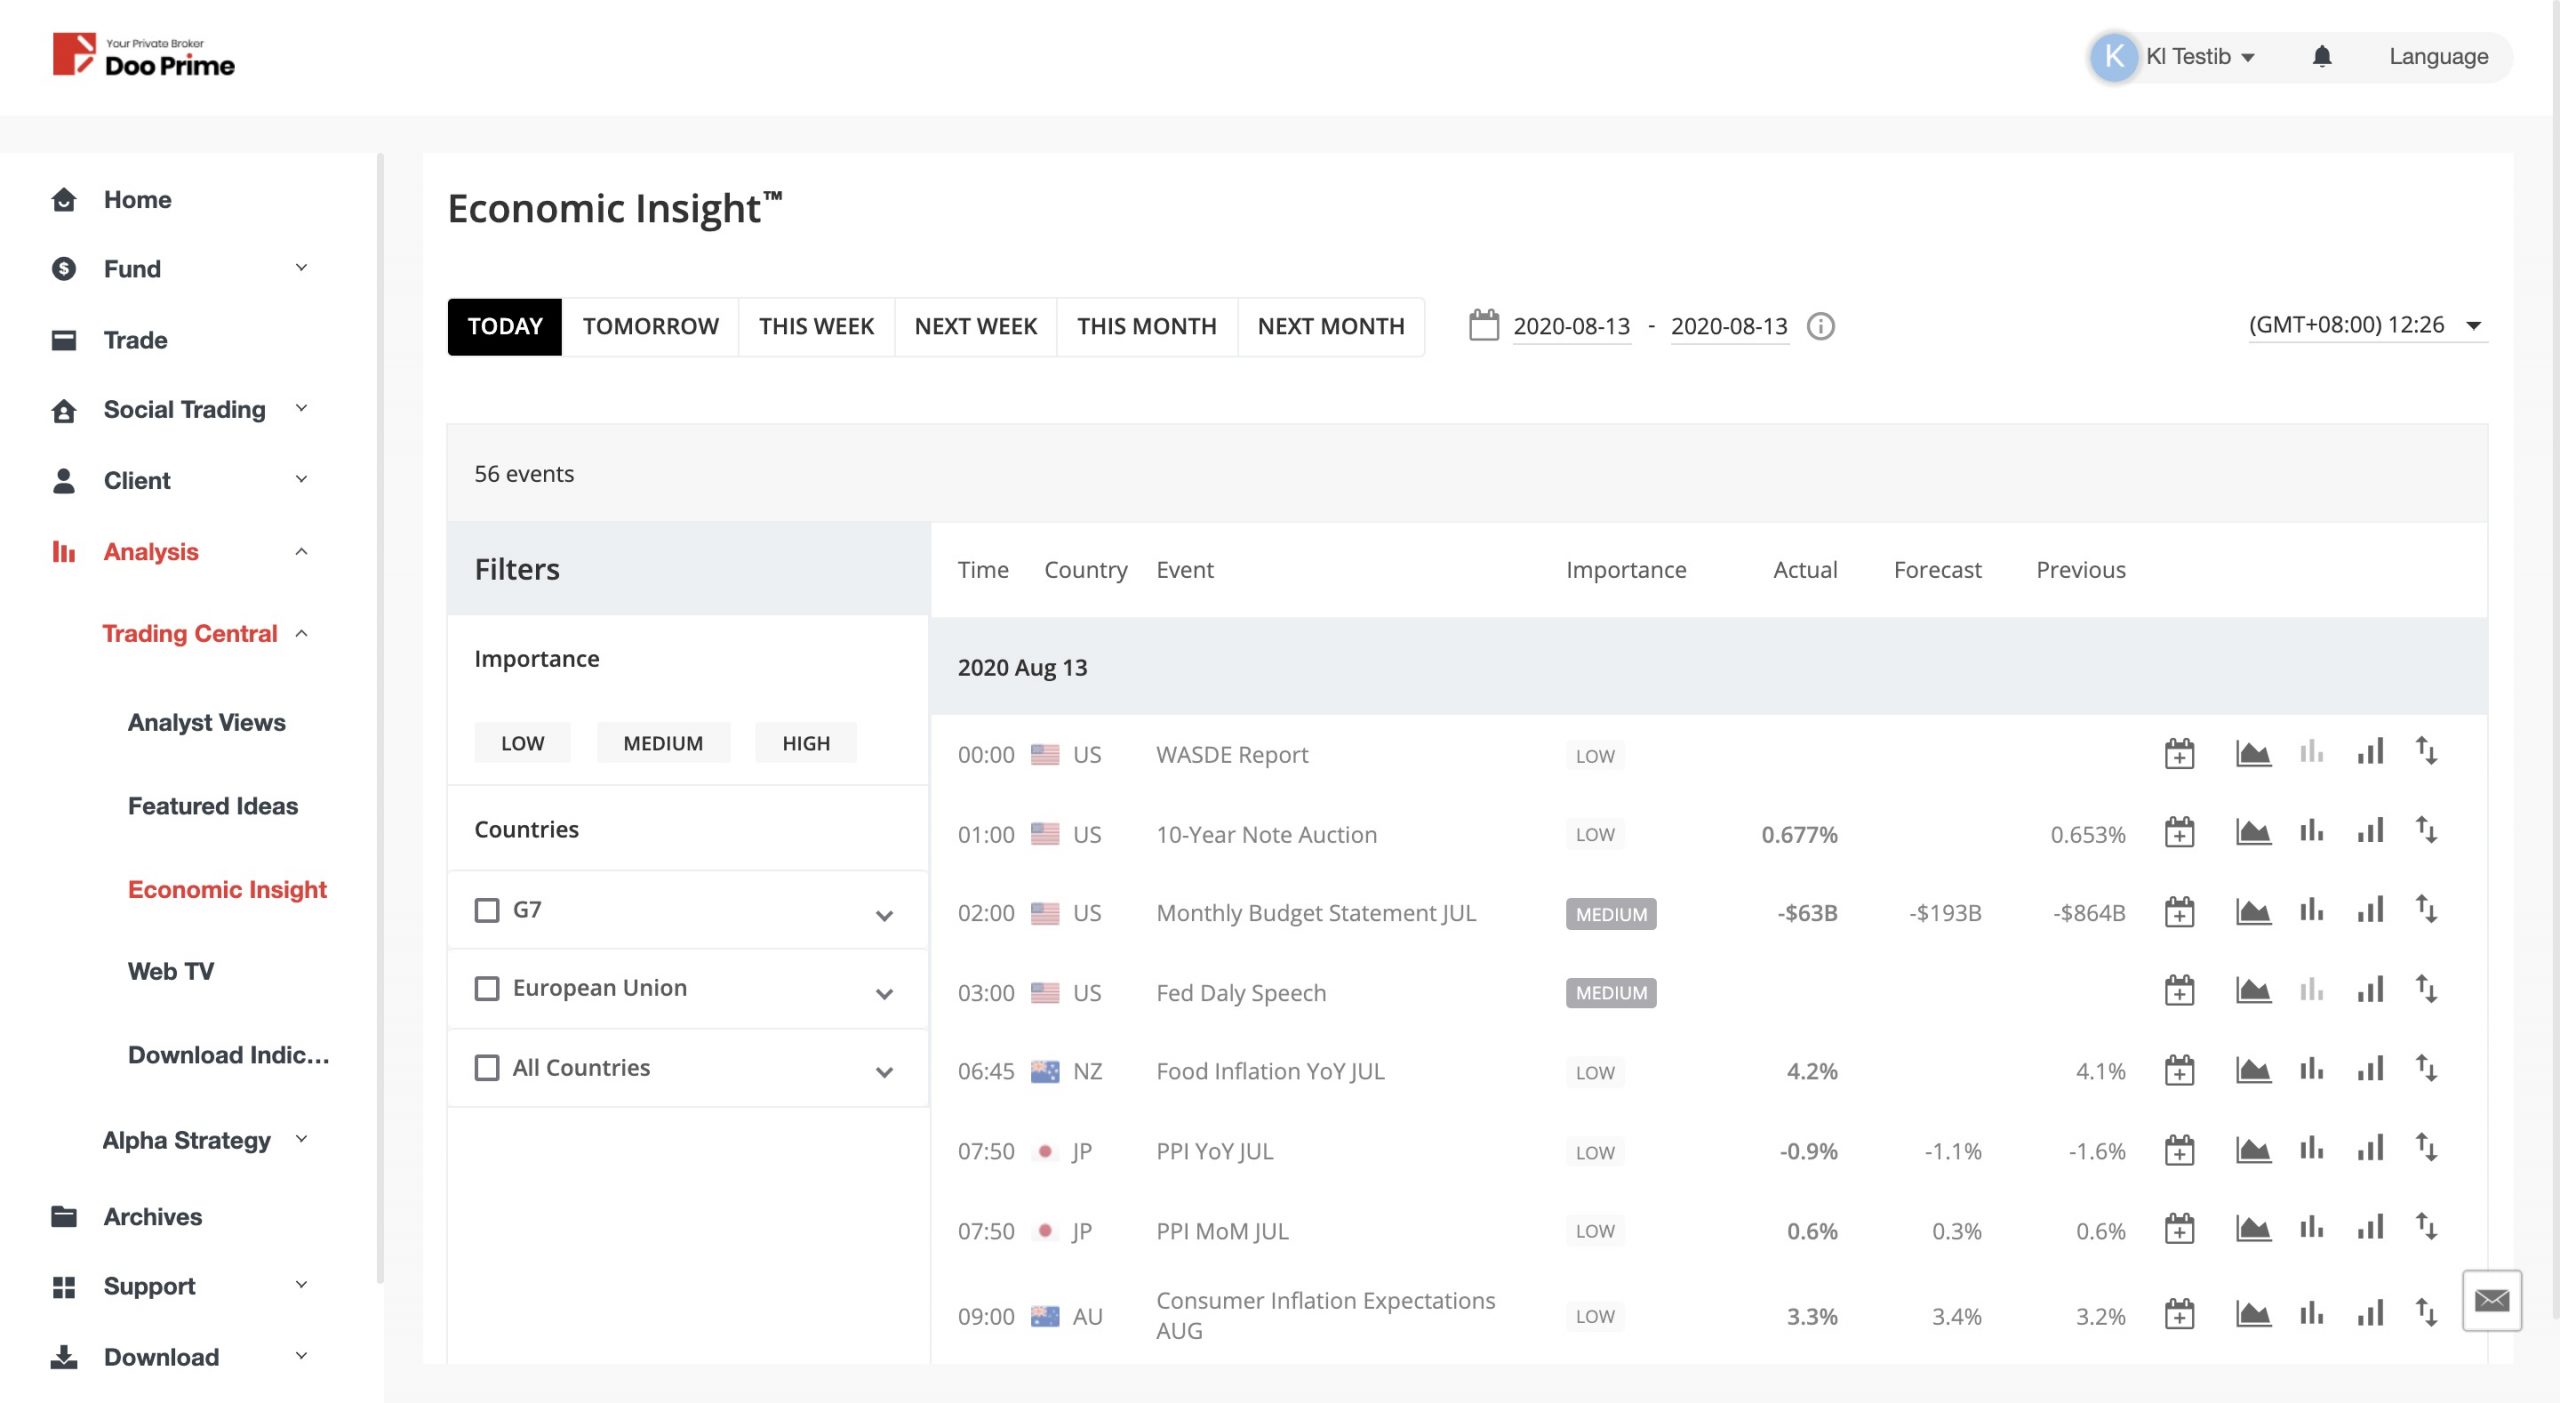
Task: Add PPI YoY JUL to calendar
Action: coord(2179,1150)
